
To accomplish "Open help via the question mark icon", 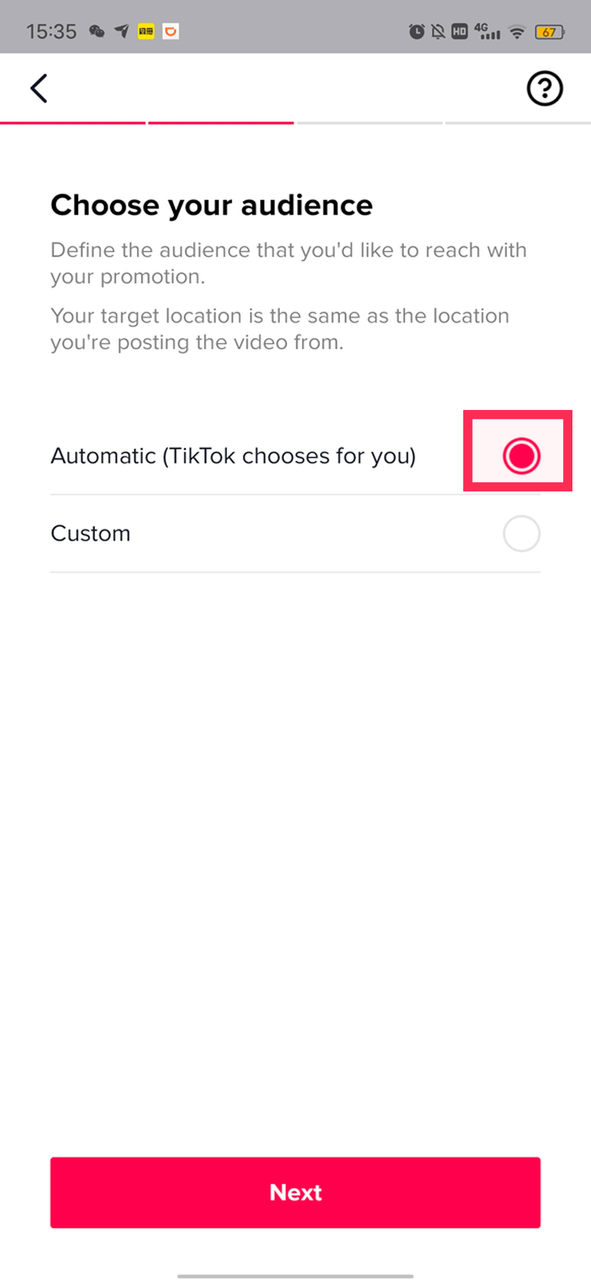I will point(545,89).
